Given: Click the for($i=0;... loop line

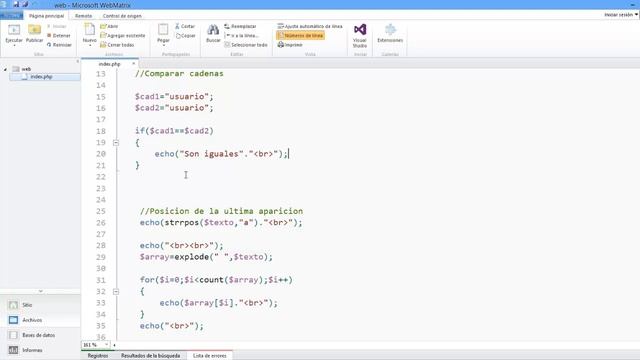Looking at the screenshot, I should click(x=216, y=280).
